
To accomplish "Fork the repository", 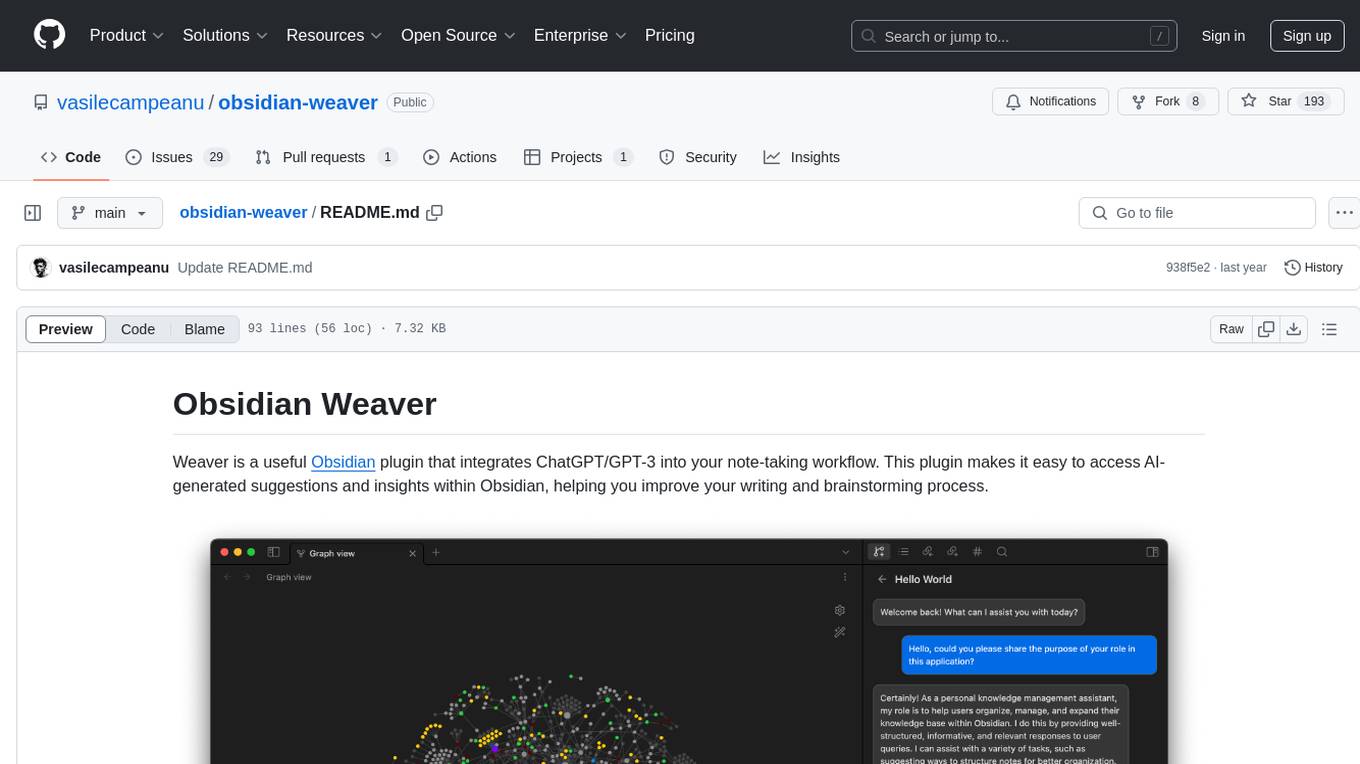I will click(x=1167, y=101).
